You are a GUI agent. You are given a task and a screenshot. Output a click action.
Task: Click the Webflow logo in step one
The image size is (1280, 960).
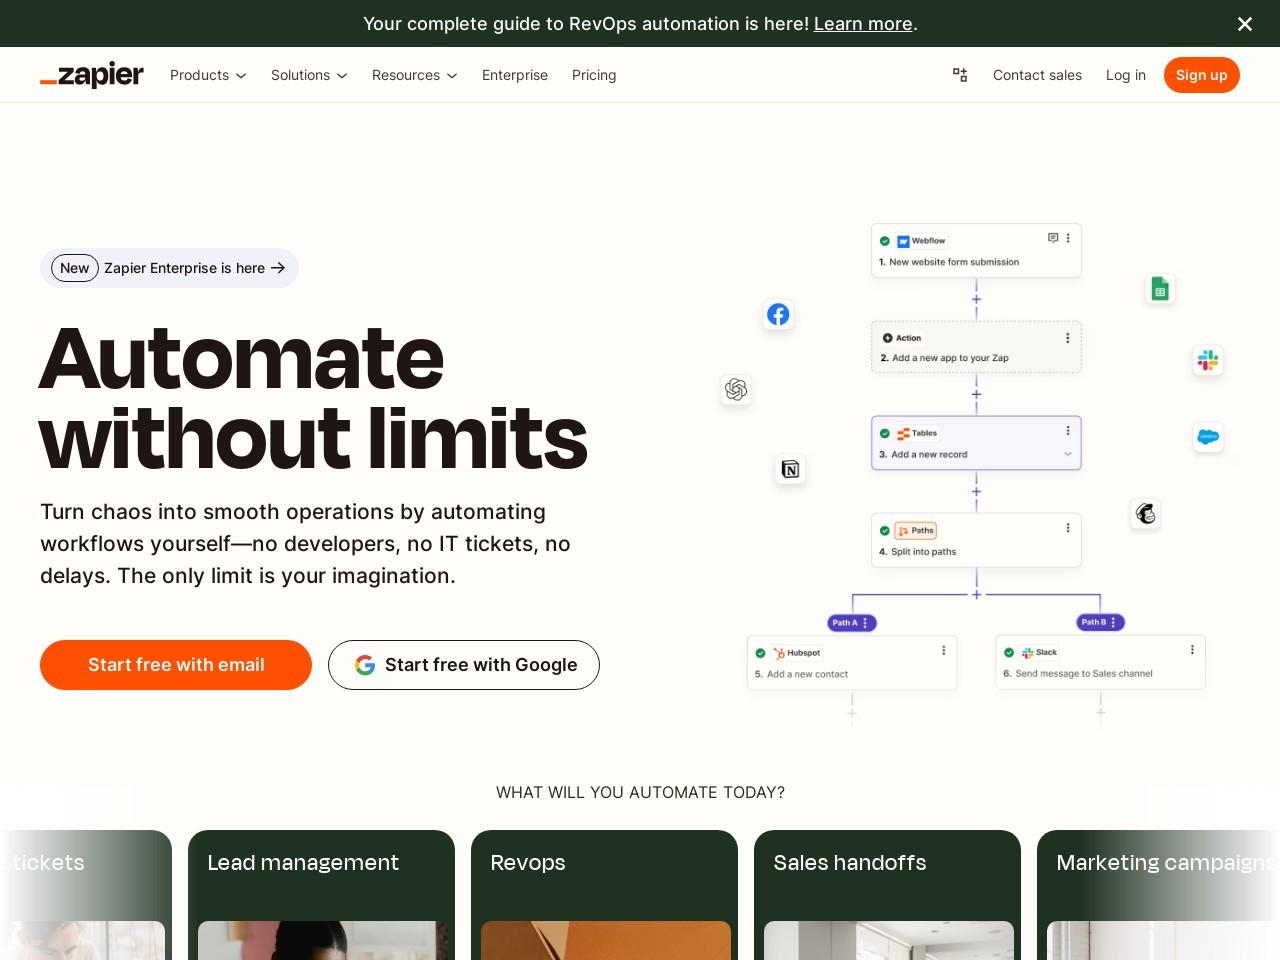click(x=903, y=241)
